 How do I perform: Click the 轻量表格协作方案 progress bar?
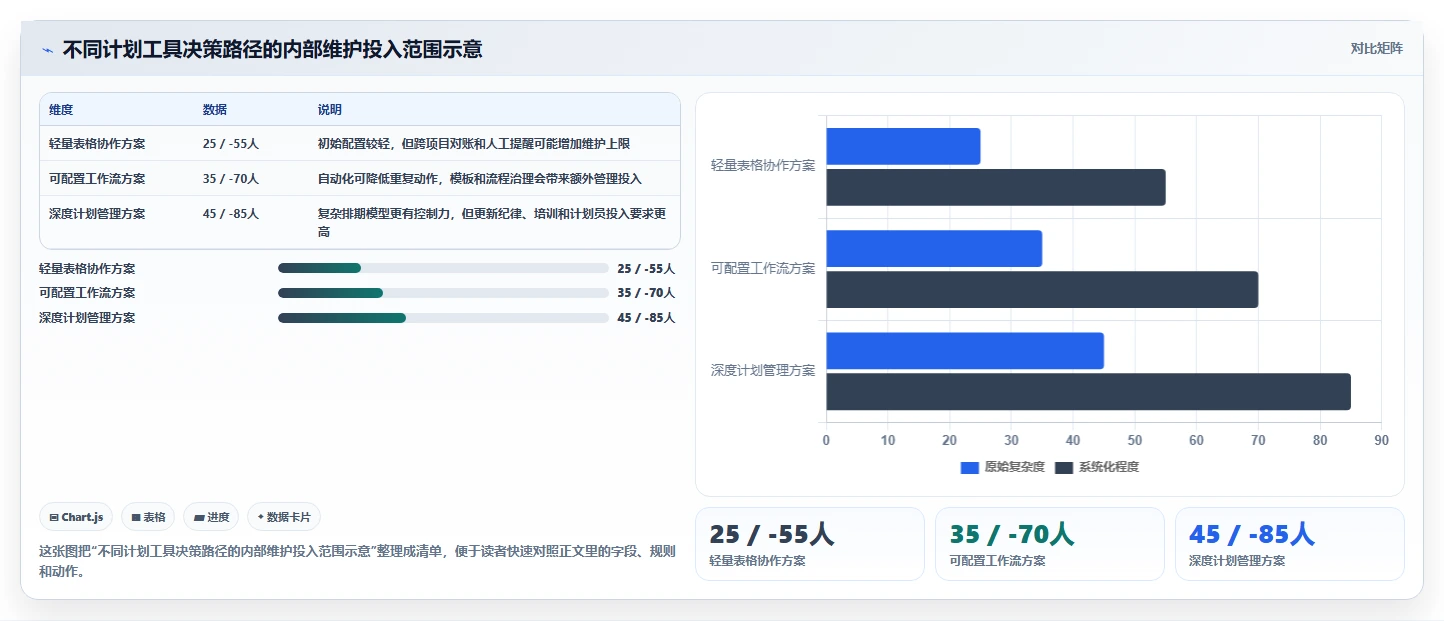(443, 268)
